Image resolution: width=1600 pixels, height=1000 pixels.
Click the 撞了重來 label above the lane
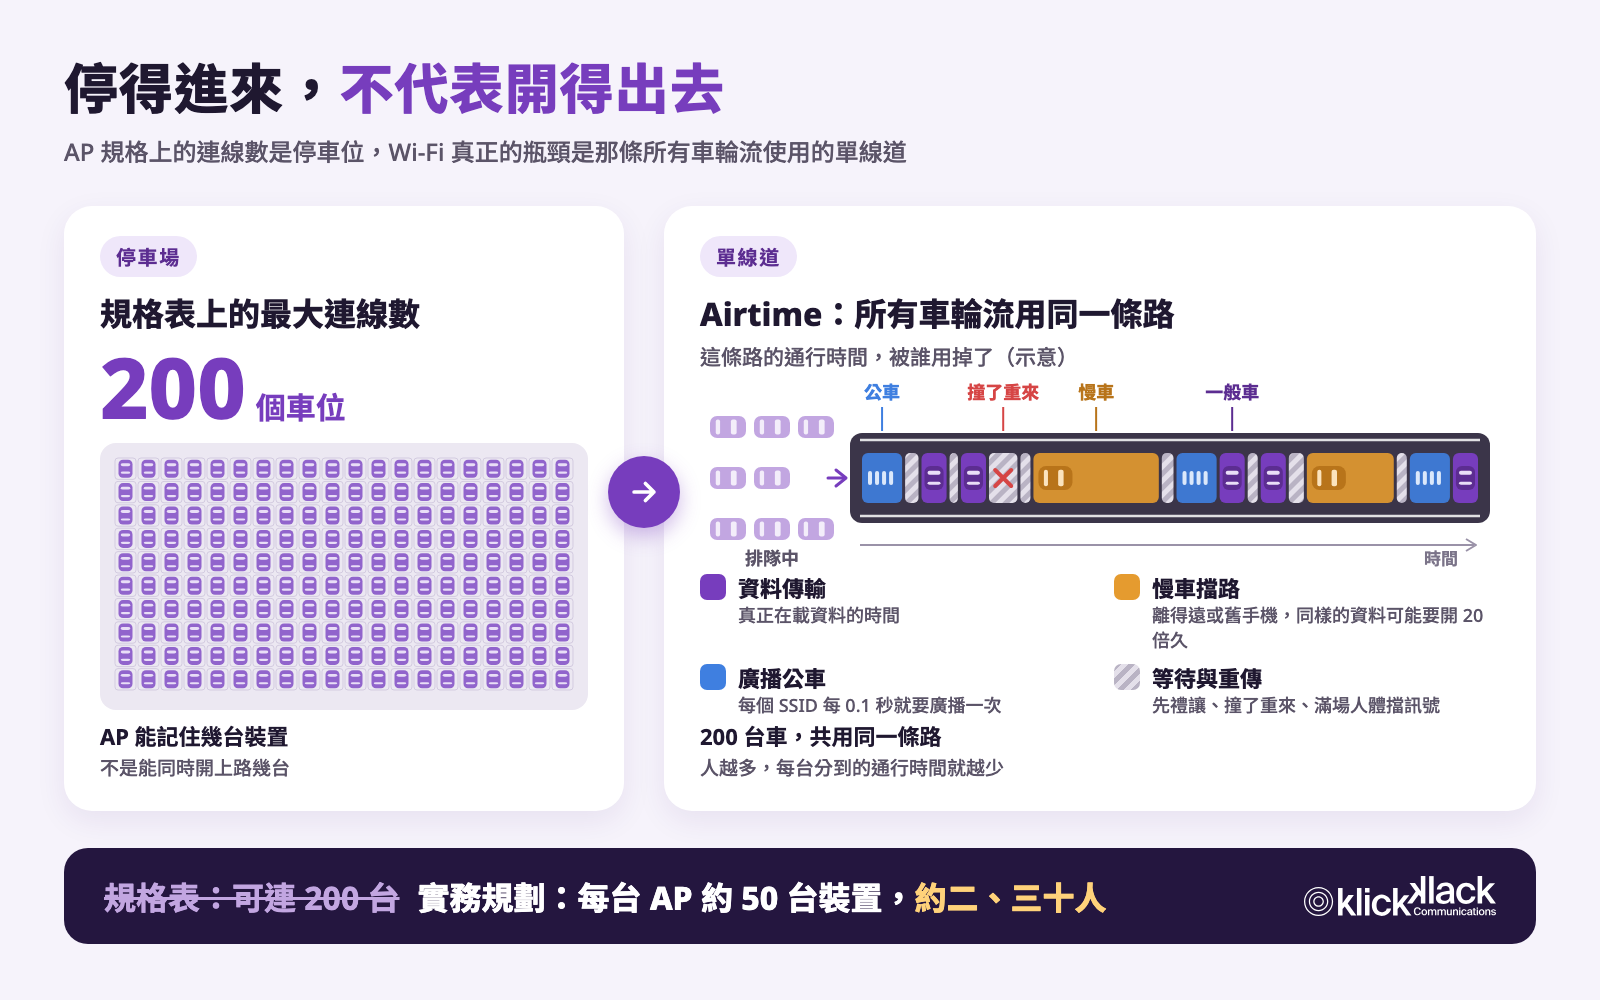point(1003,392)
